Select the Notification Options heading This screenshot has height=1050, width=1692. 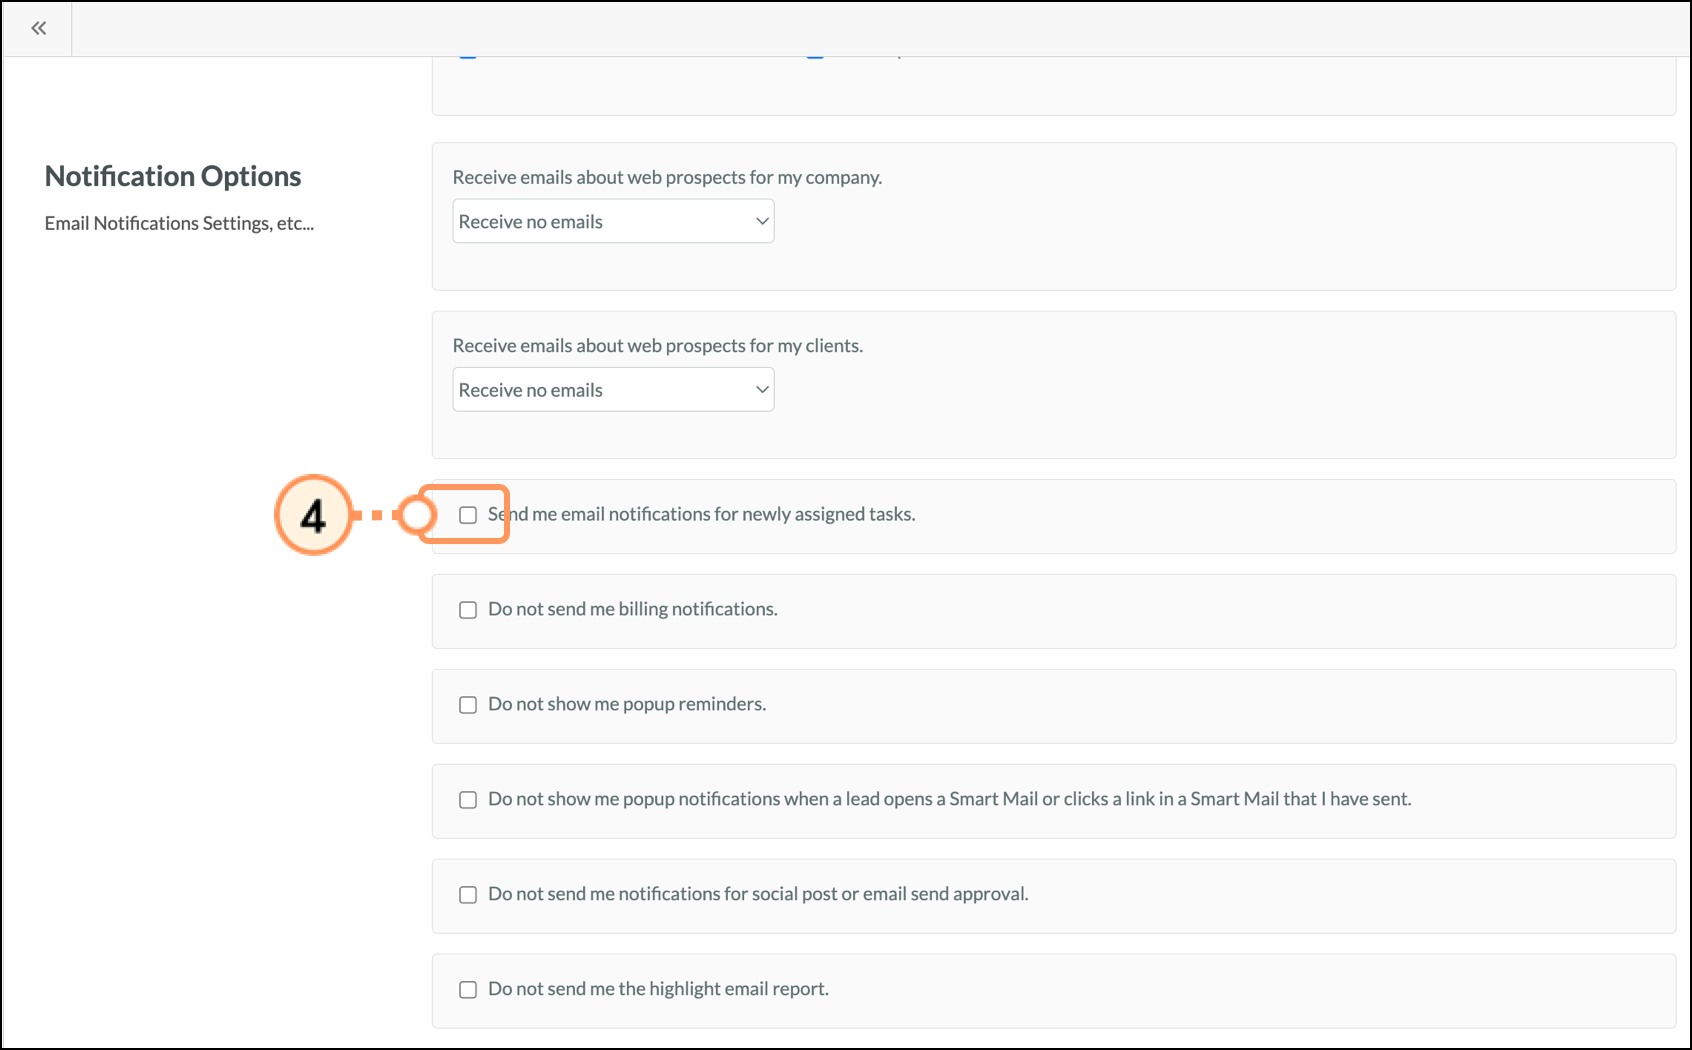point(173,176)
